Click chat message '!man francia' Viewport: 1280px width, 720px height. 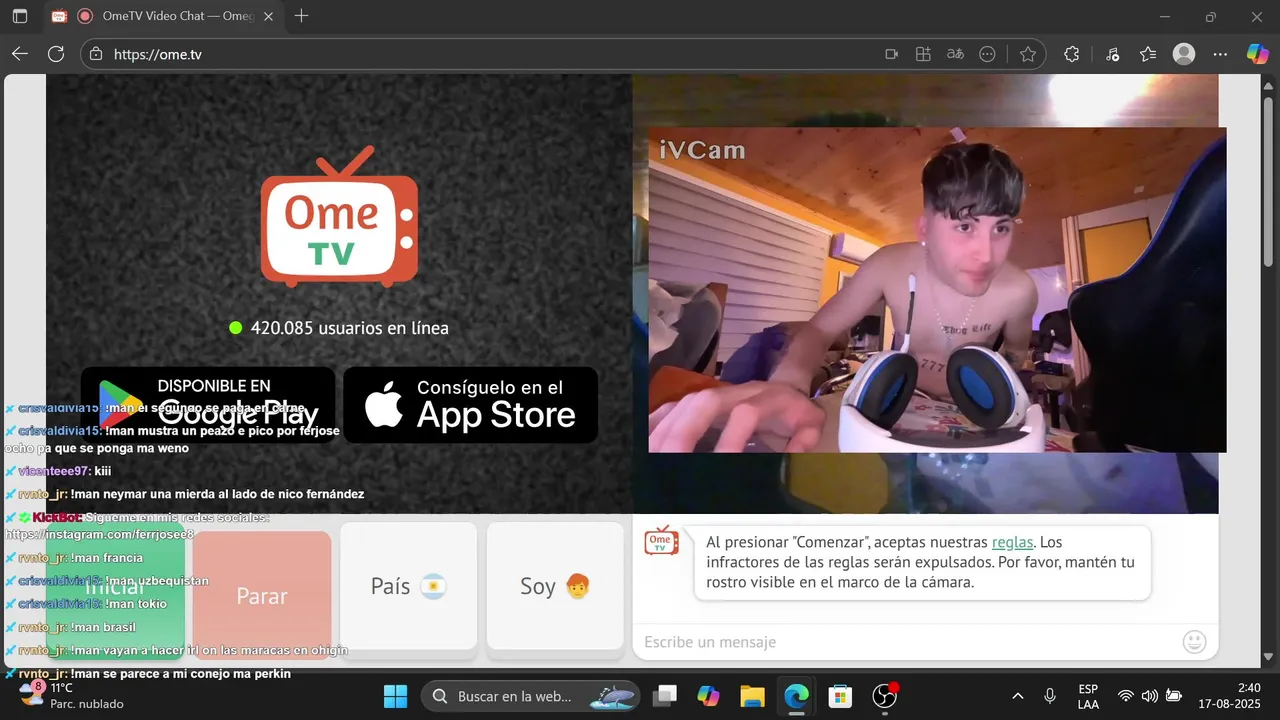(x=107, y=558)
